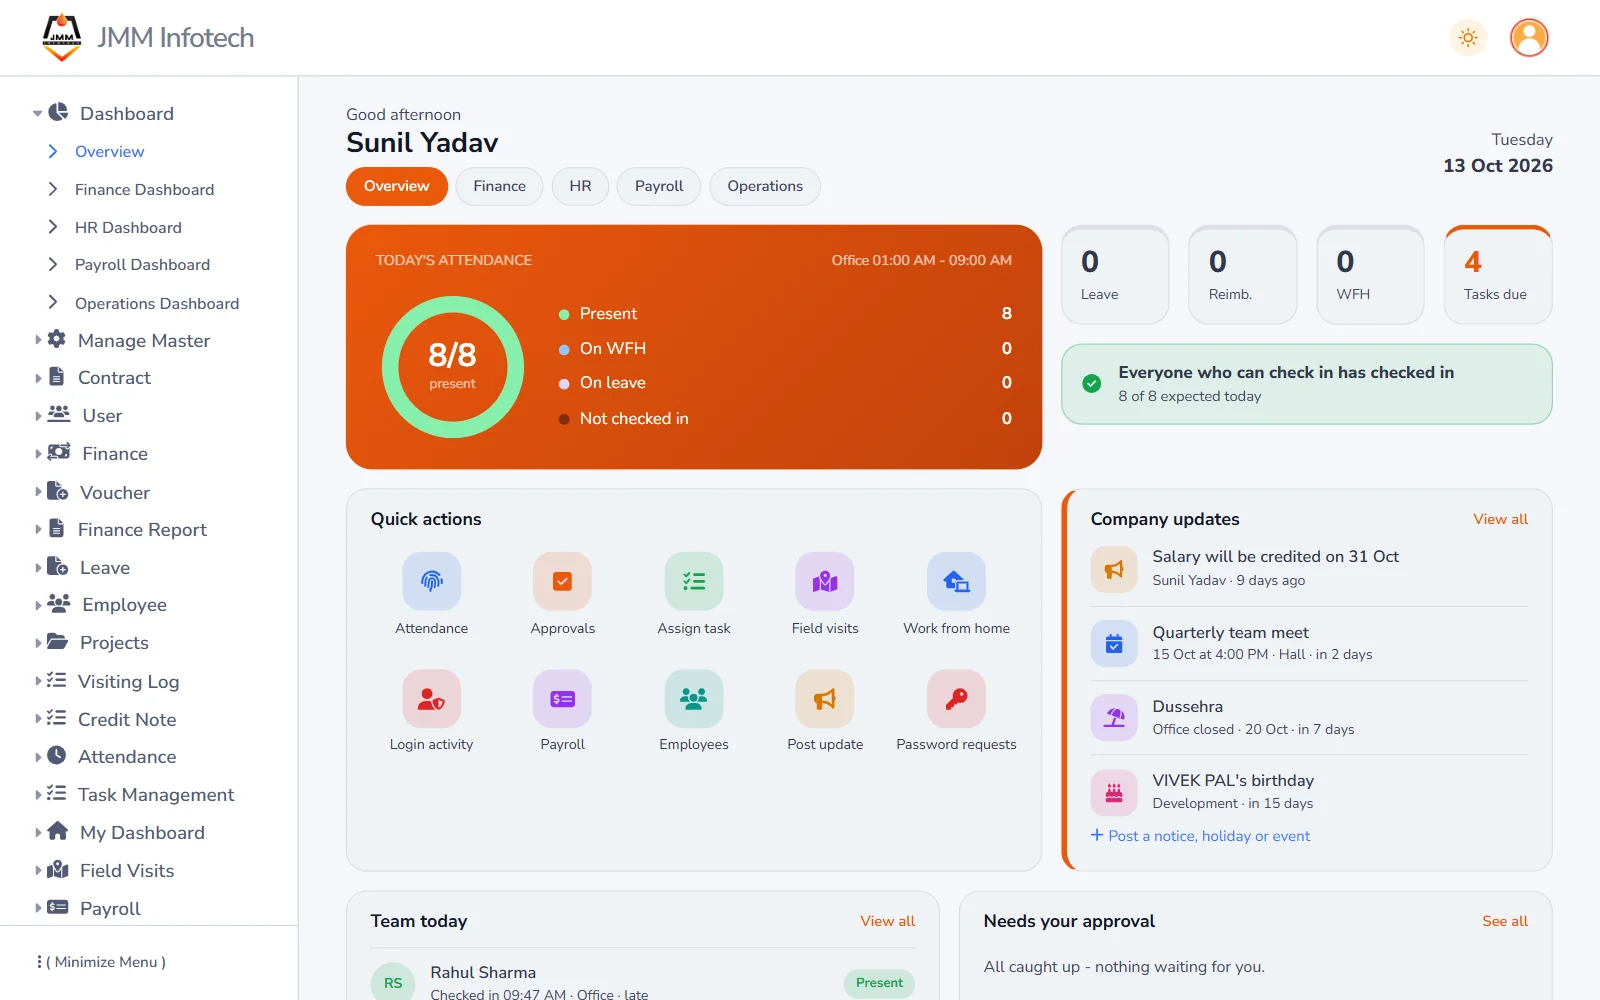Viewport: 1600px width, 1000px height.
Task: Expand the Leave menu section
Action: coord(38,567)
